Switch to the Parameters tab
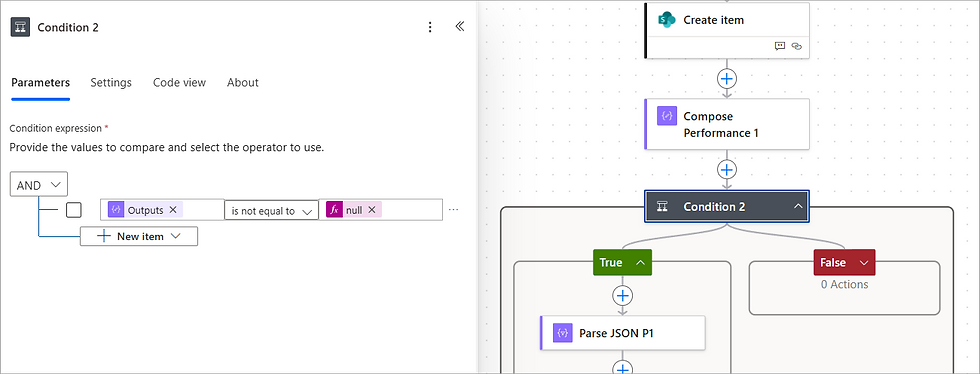 41,83
